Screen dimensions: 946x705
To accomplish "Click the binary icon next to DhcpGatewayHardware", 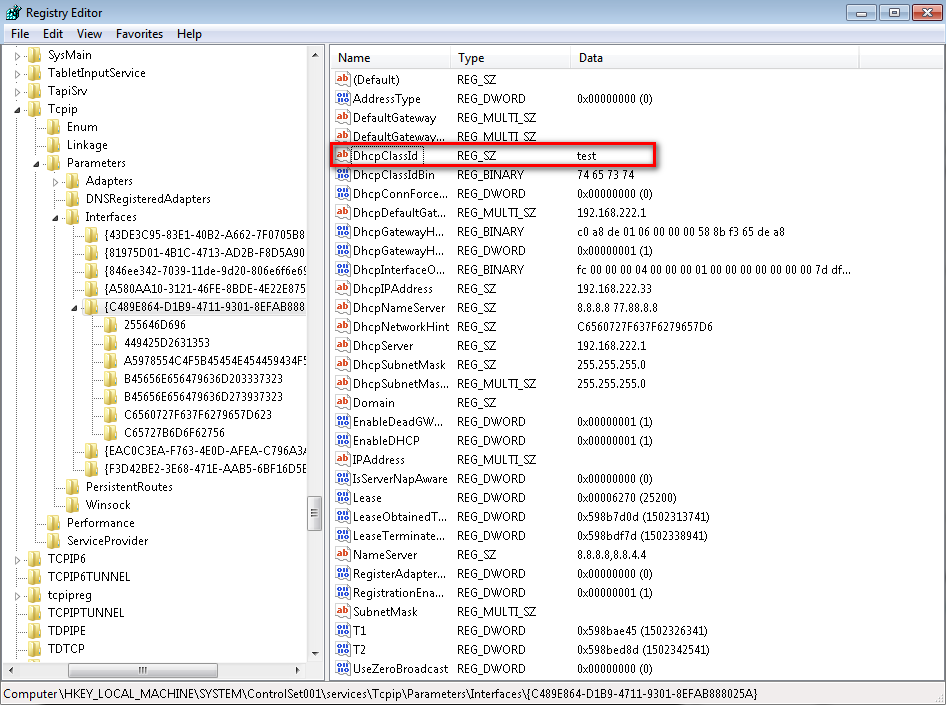I will point(344,231).
